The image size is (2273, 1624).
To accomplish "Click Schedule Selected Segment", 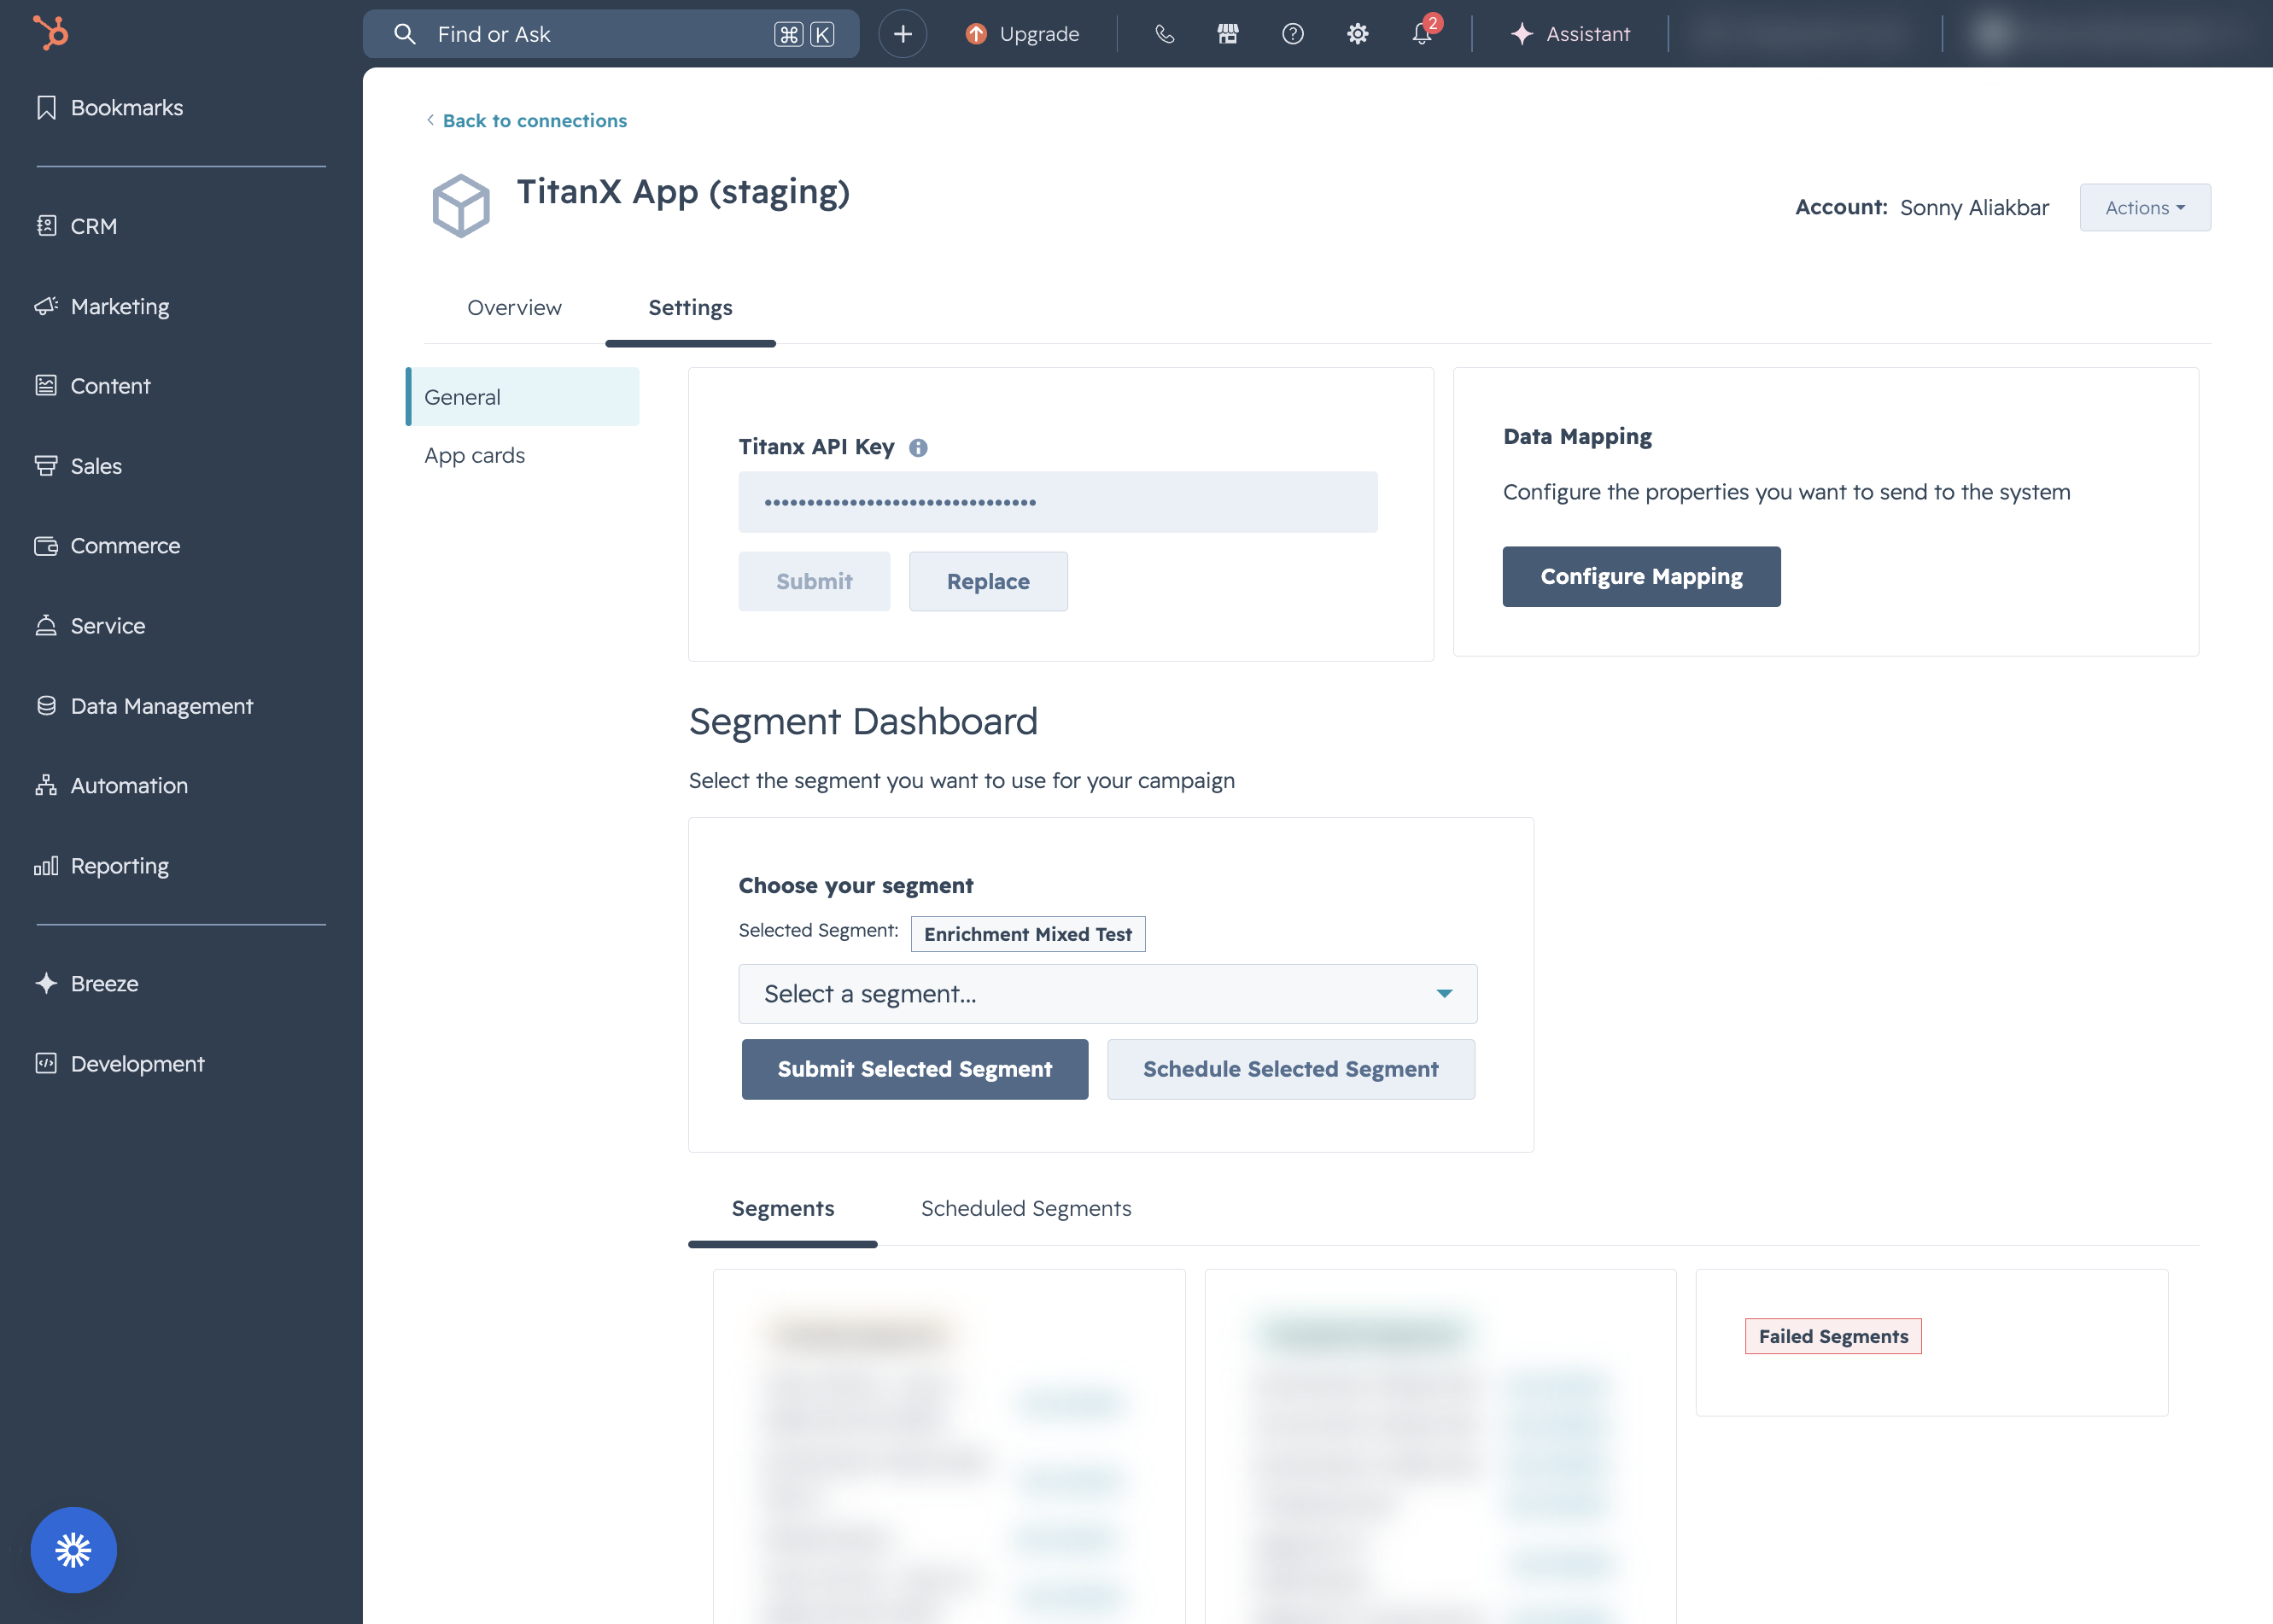I will [x=1290, y=1069].
